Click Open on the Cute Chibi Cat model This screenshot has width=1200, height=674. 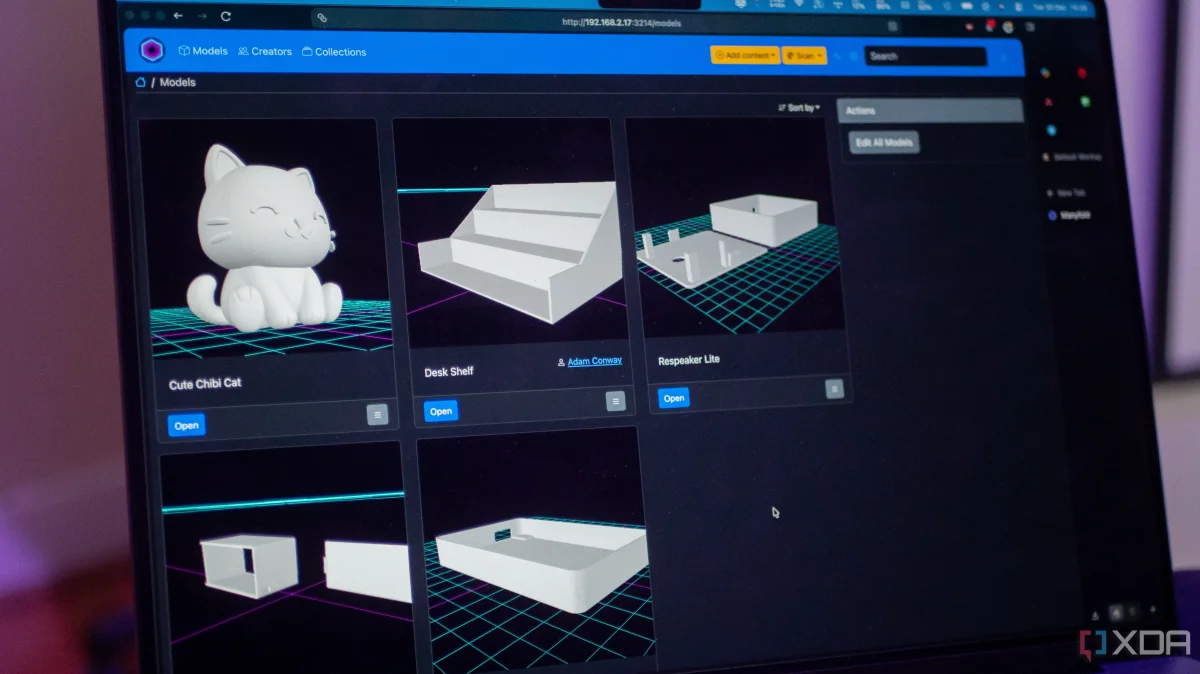[186, 425]
